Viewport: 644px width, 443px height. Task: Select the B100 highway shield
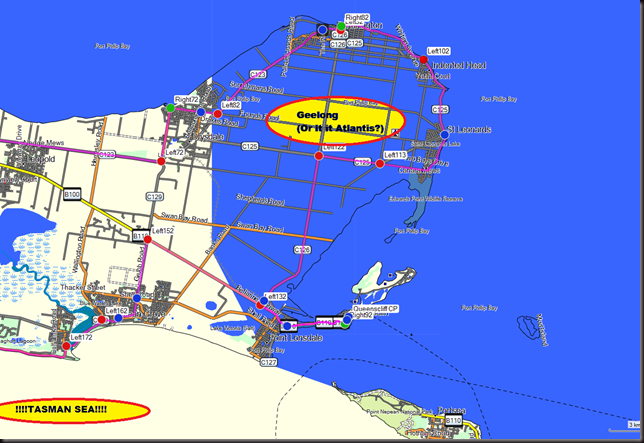(72, 194)
